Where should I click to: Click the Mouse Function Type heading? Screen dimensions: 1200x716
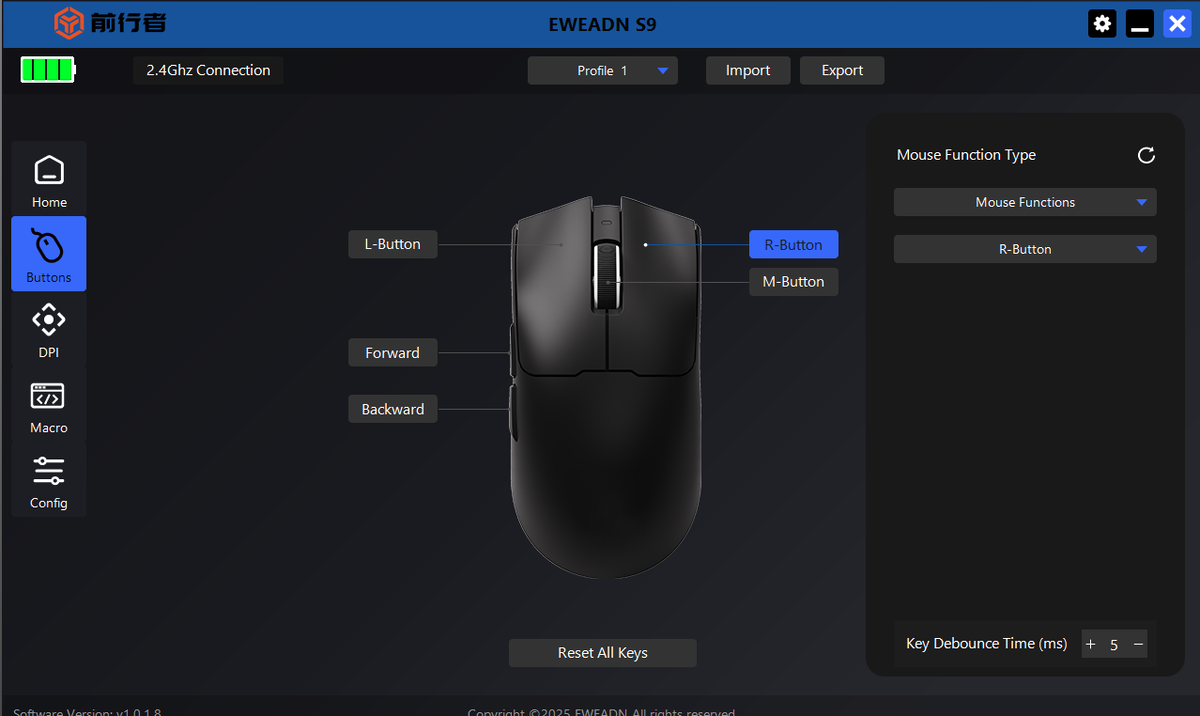[966, 155]
